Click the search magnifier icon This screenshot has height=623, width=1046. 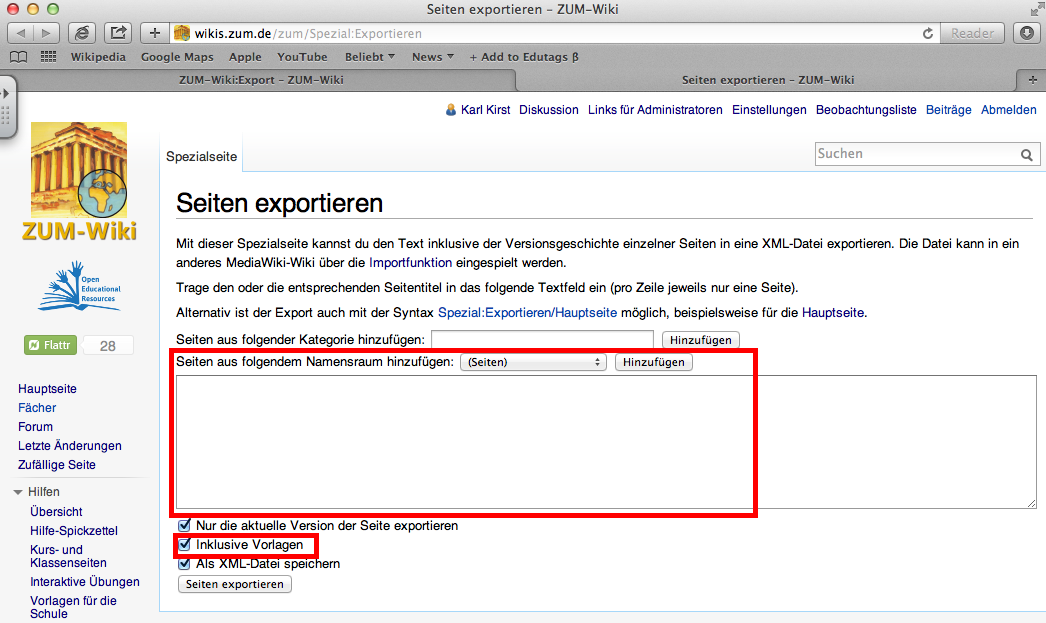tap(1026, 155)
